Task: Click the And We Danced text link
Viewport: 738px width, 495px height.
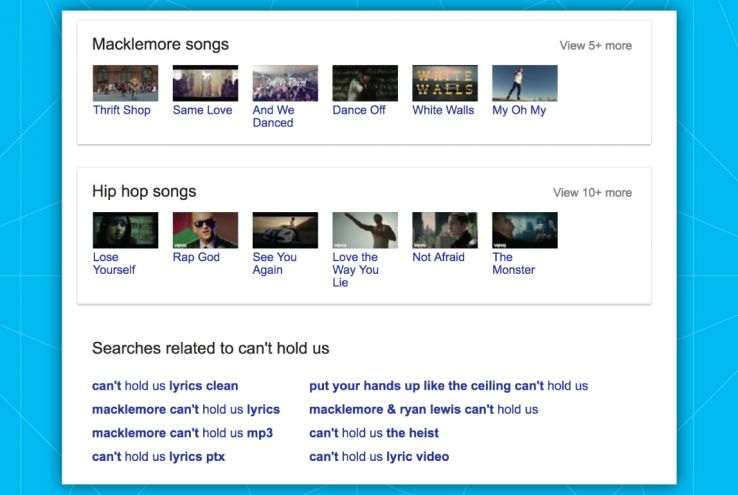Action: [273, 116]
